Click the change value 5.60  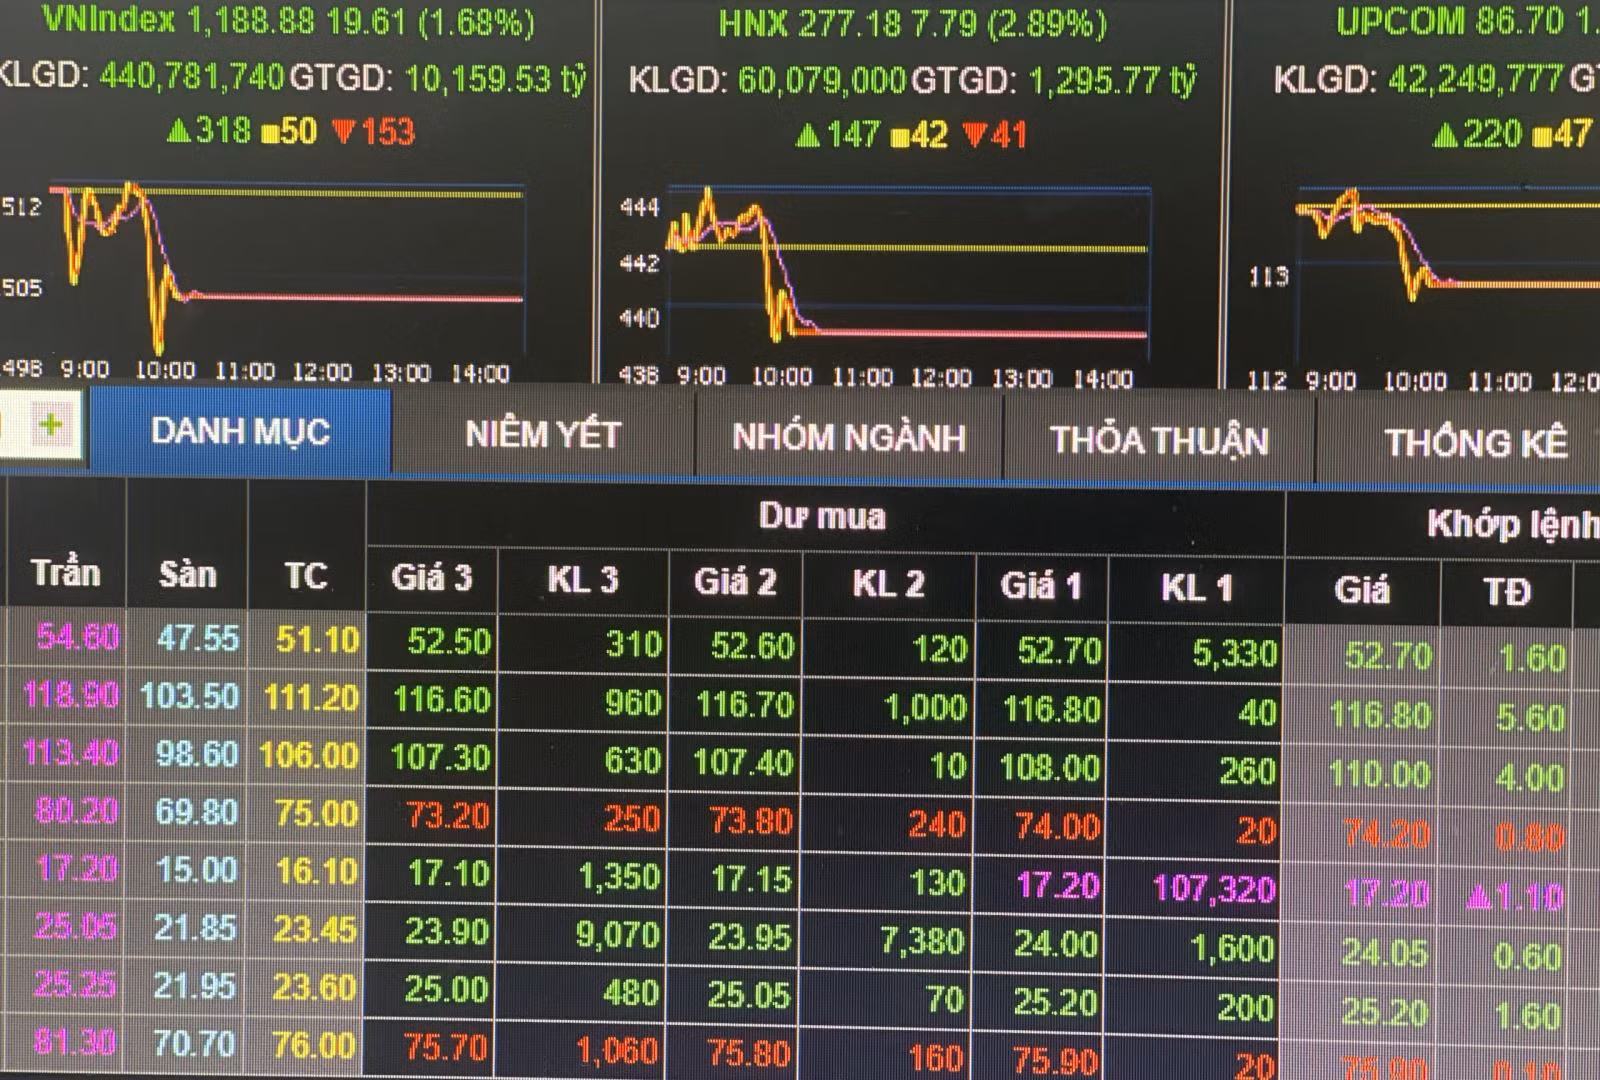point(1530,717)
